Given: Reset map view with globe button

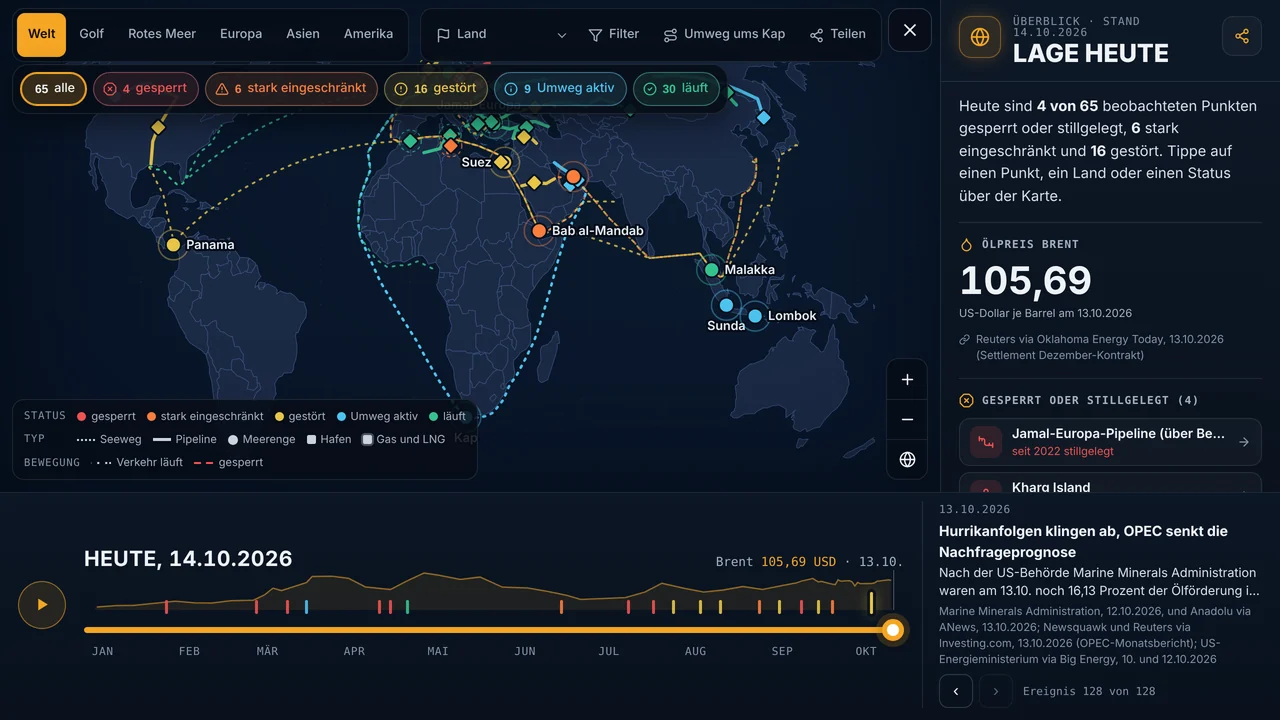Looking at the screenshot, I should (x=907, y=460).
